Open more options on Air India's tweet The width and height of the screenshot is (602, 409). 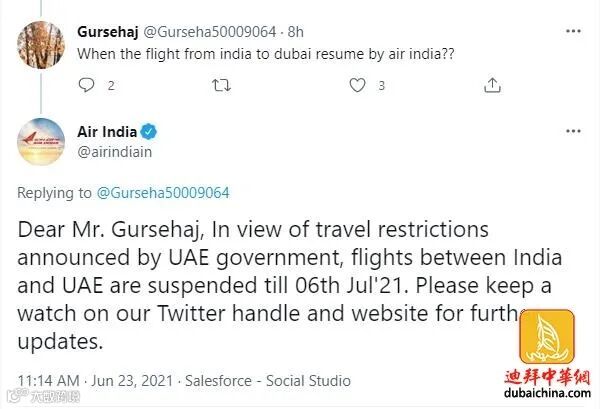573,132
